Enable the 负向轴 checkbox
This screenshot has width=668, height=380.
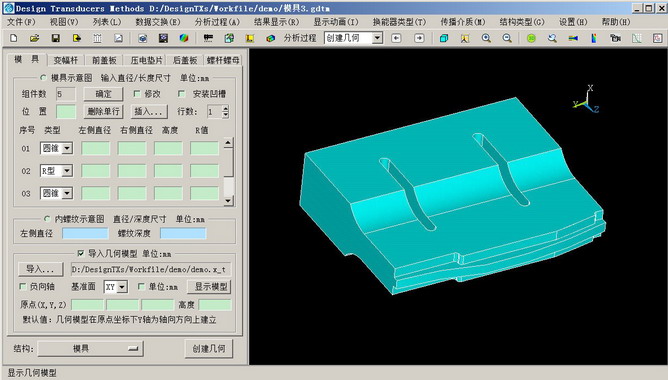point(23,286)
